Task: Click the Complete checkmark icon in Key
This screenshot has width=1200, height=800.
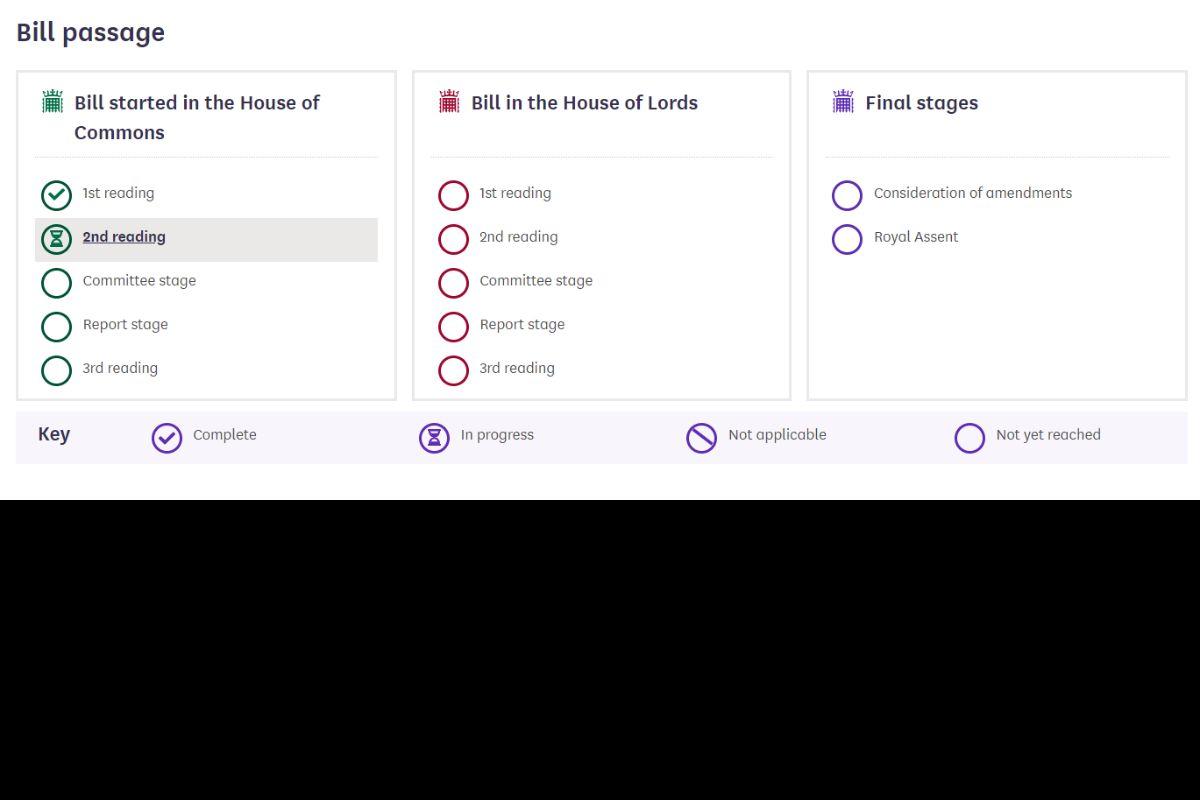Action: pos(167,438)
